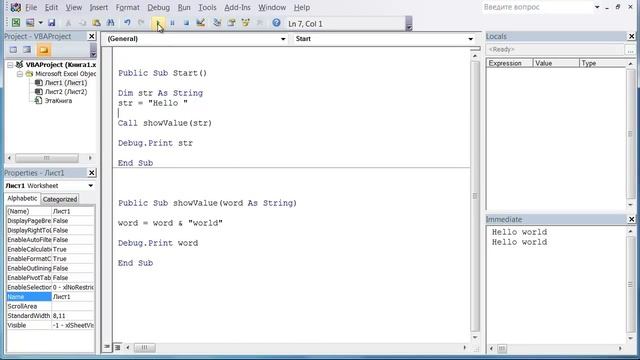Screen dimensions: 640x360
Task: Open the Object Browser icon
Action: coord(245,23)
